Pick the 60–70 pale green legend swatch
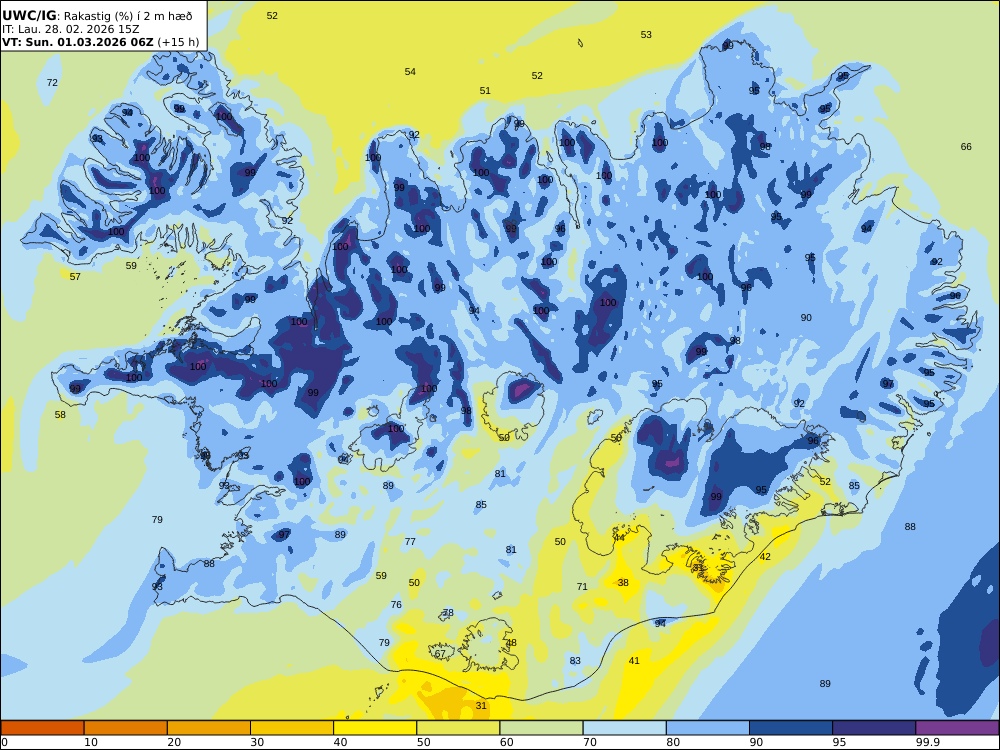The width and height of the screenshot is (1000, 750). click(x=541, y=728)
